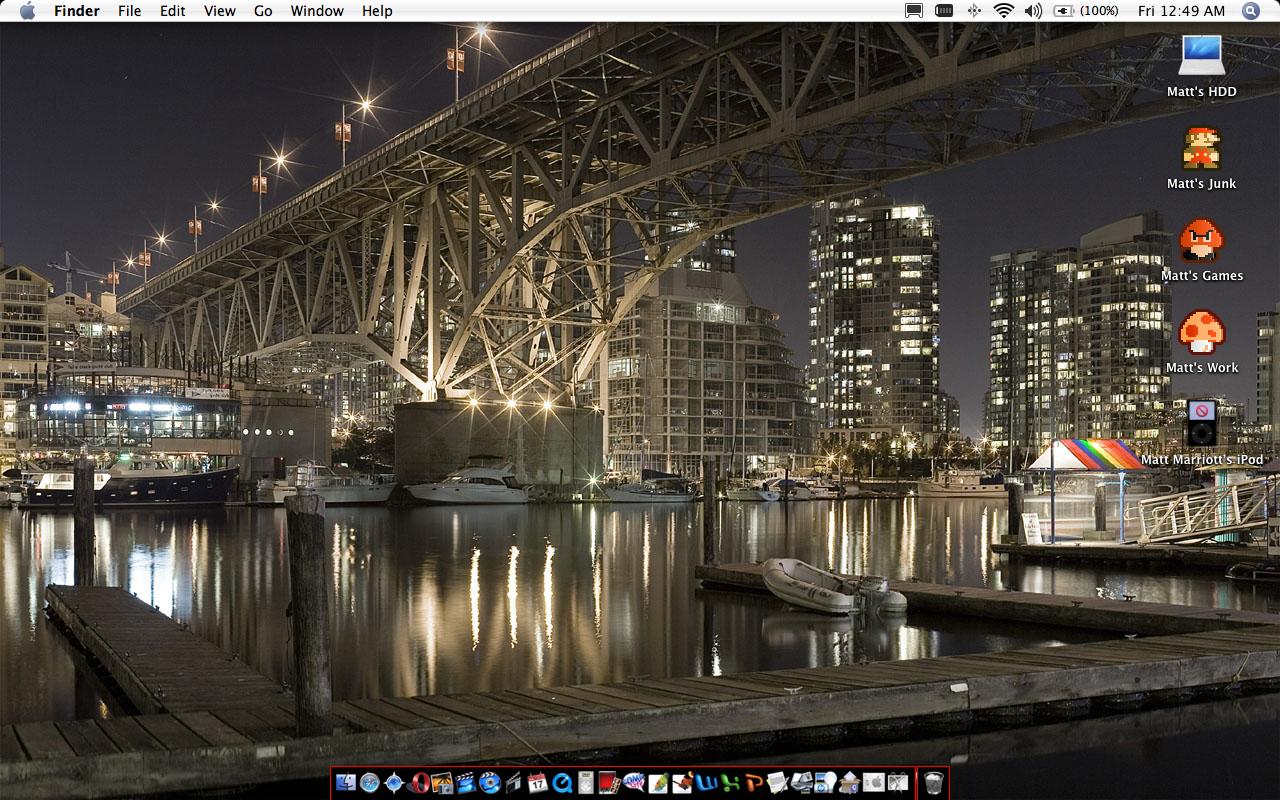
Task: Select Matt Marriott's iPod on desktop
Action: [1201, 424]
